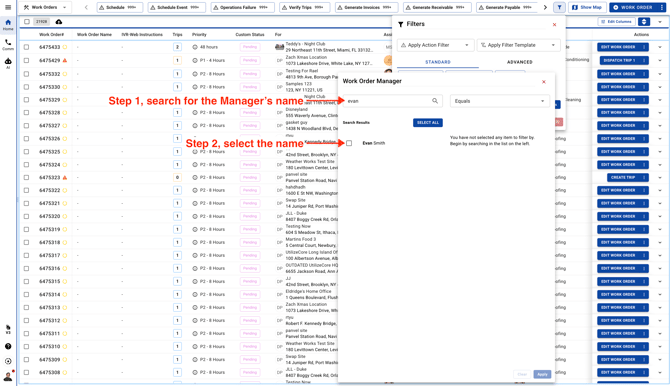The height and width of the screenshot is (386, 670).
Task: Select row checkbox for order 6475316
Action: pos(26,268)
